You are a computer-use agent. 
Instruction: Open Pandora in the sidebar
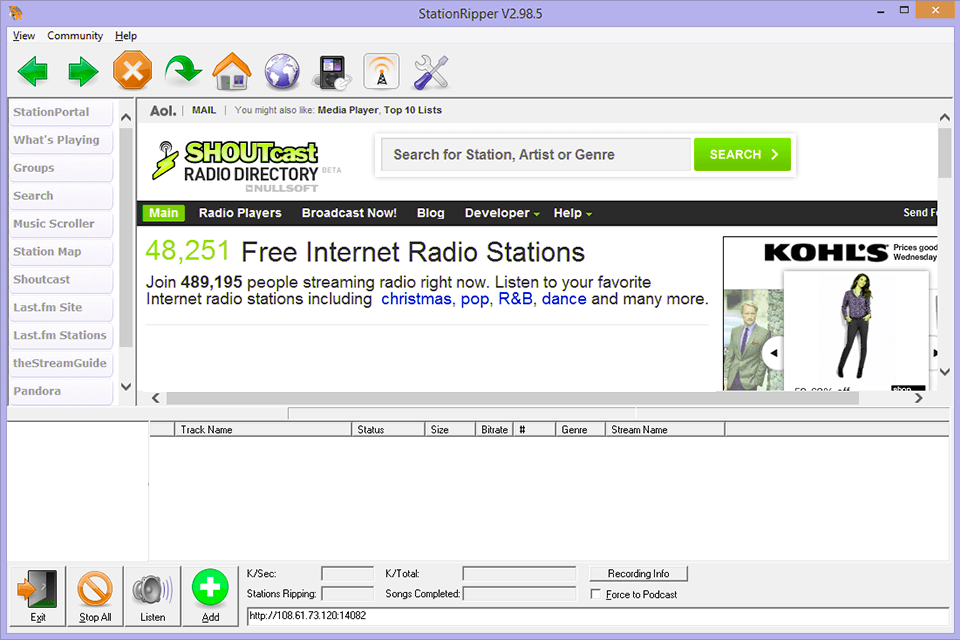tap(61, 391)
